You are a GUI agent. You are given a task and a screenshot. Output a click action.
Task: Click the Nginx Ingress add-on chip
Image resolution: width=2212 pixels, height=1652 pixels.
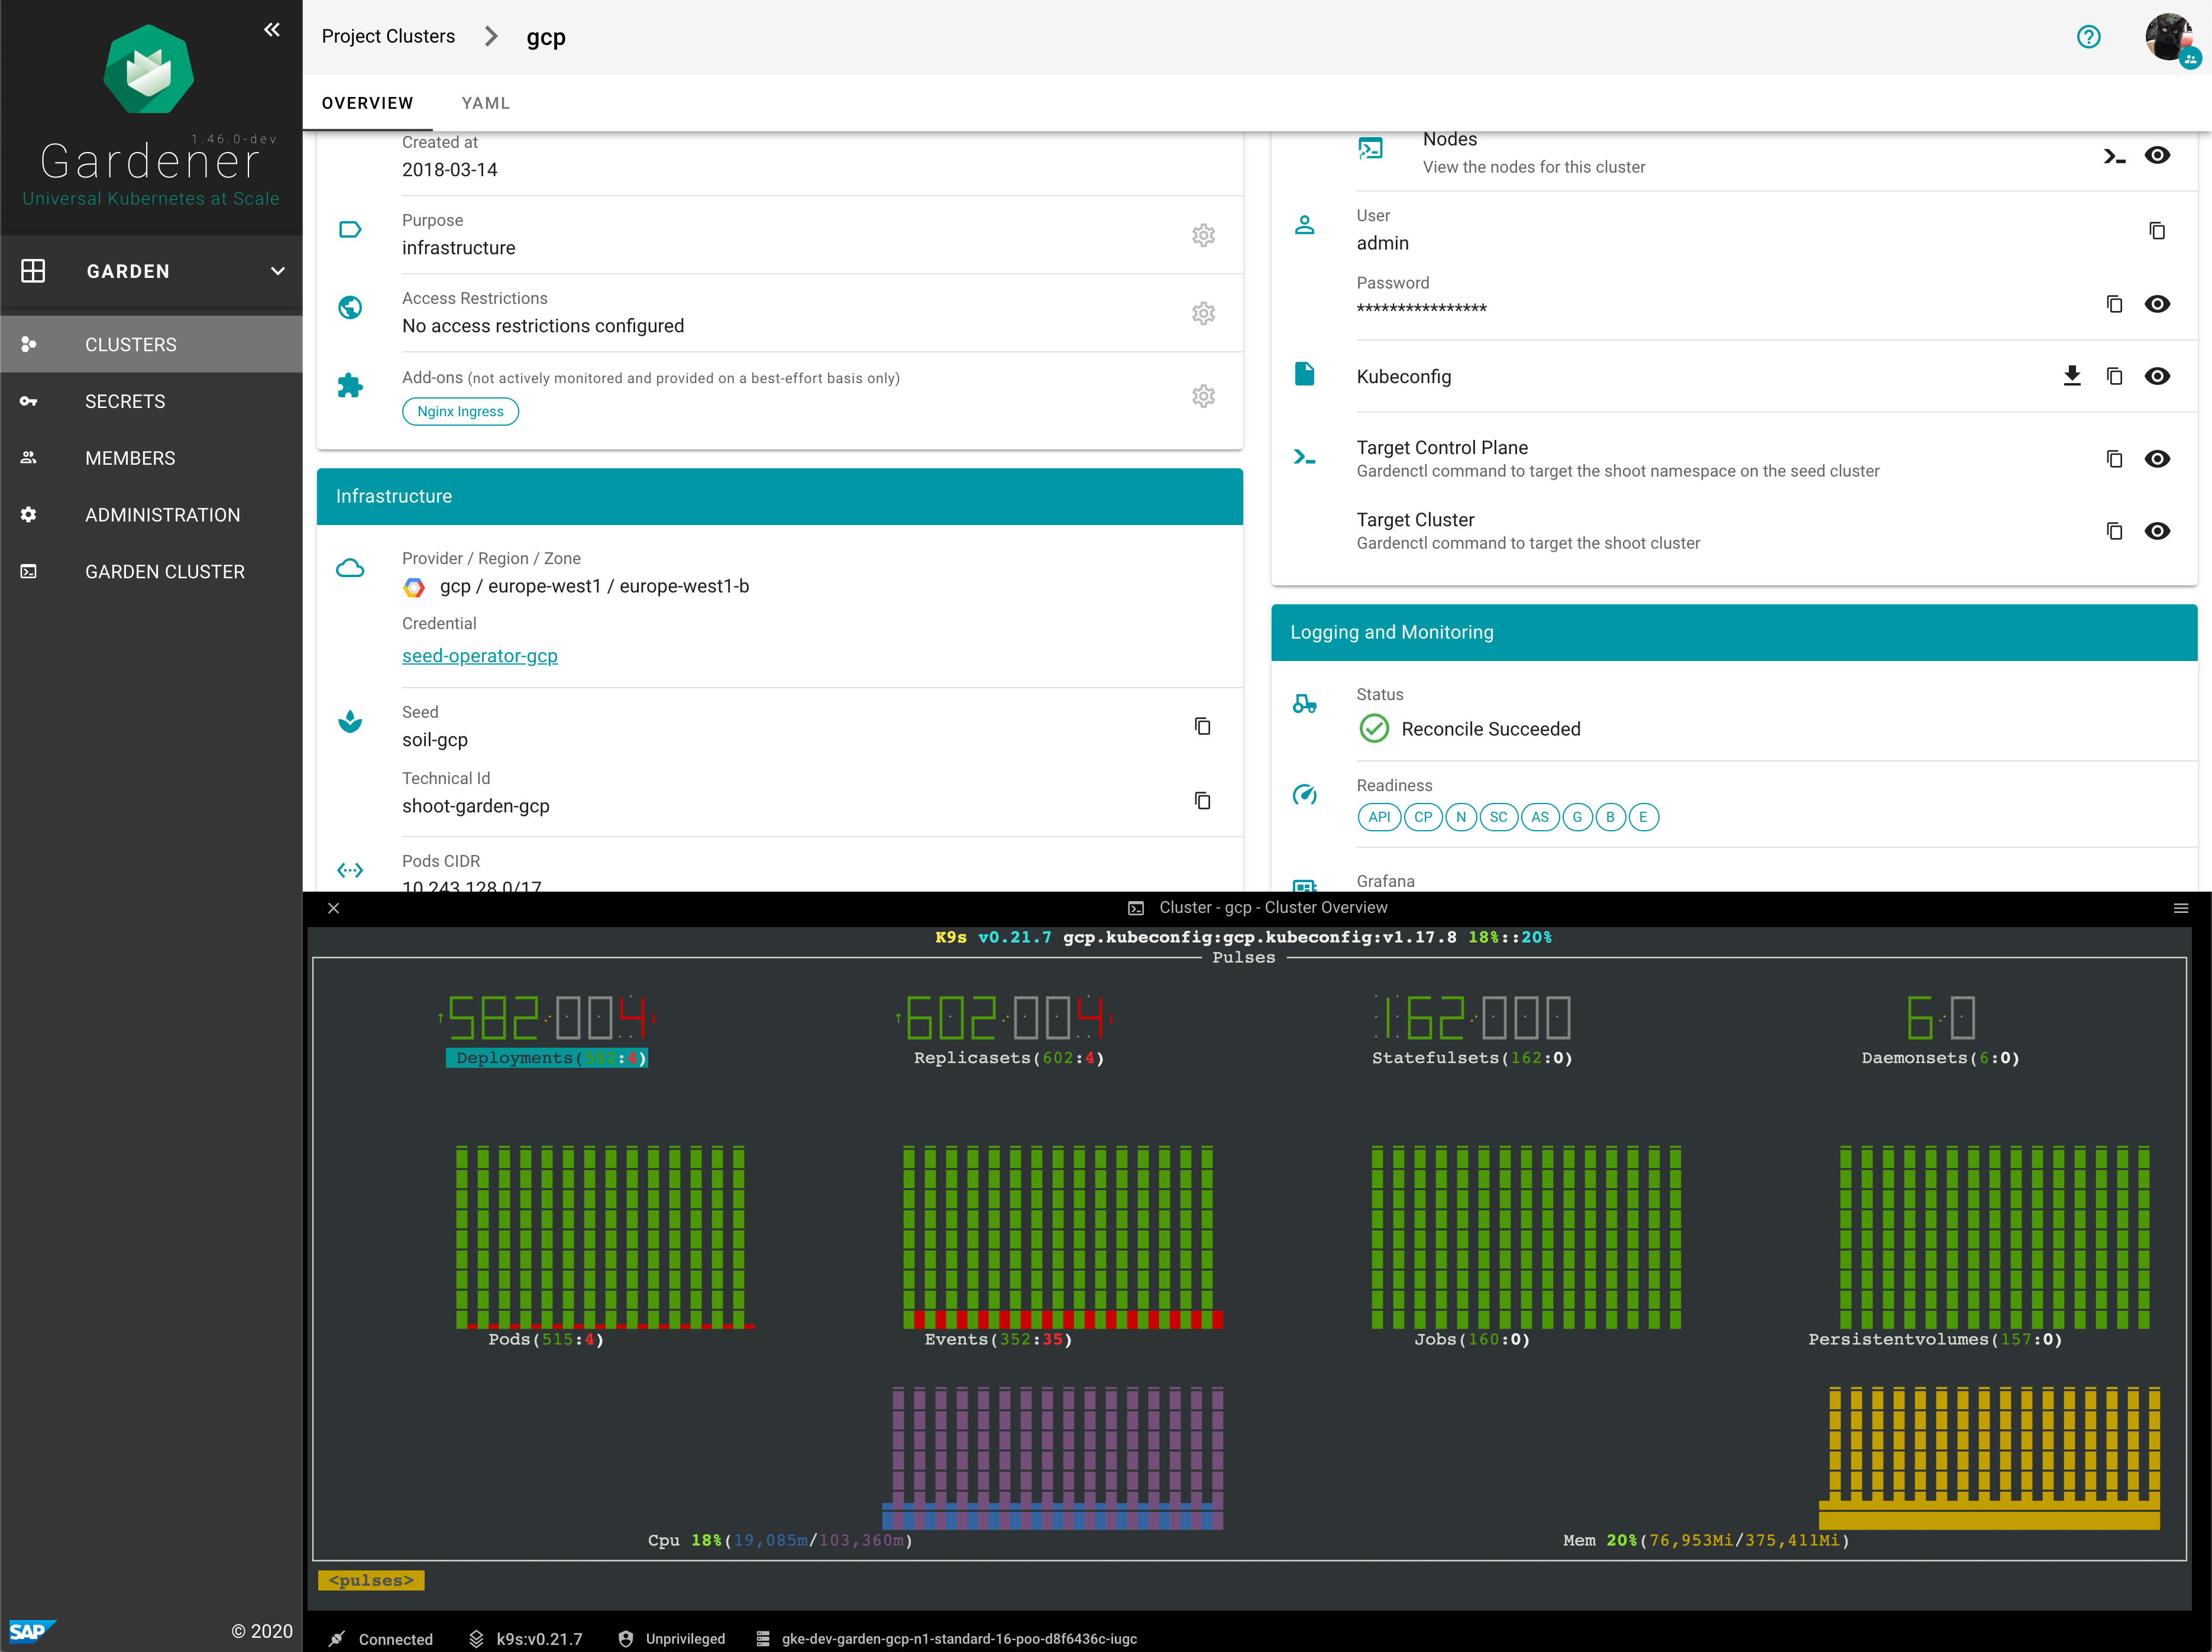click(x=460, y=411)
